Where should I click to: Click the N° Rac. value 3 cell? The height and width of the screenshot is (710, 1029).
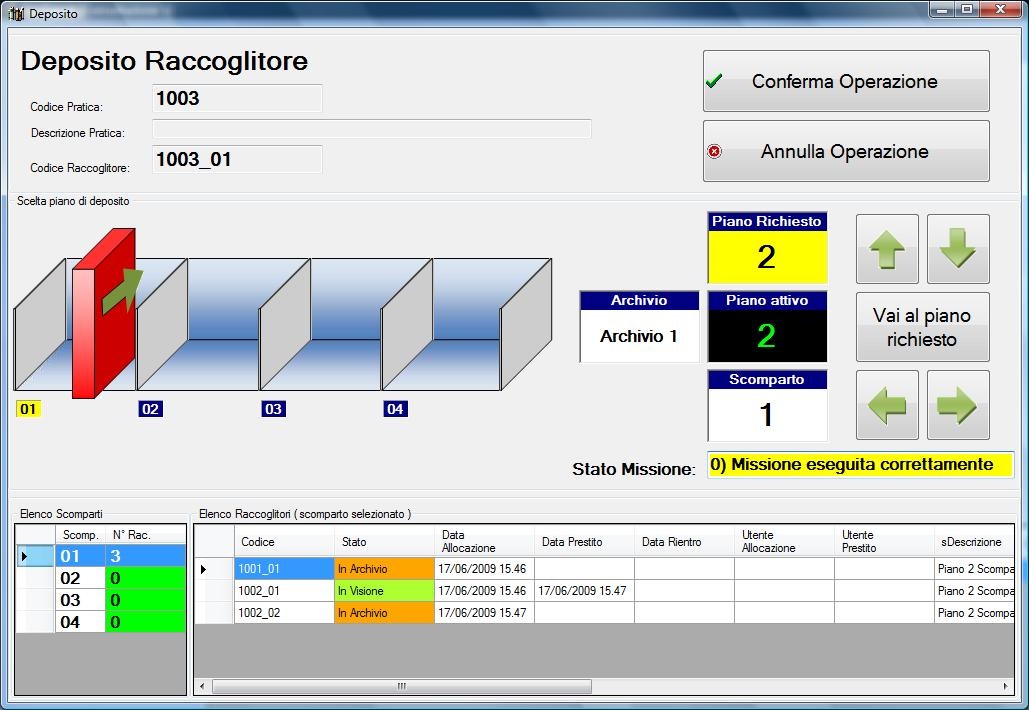145,556
